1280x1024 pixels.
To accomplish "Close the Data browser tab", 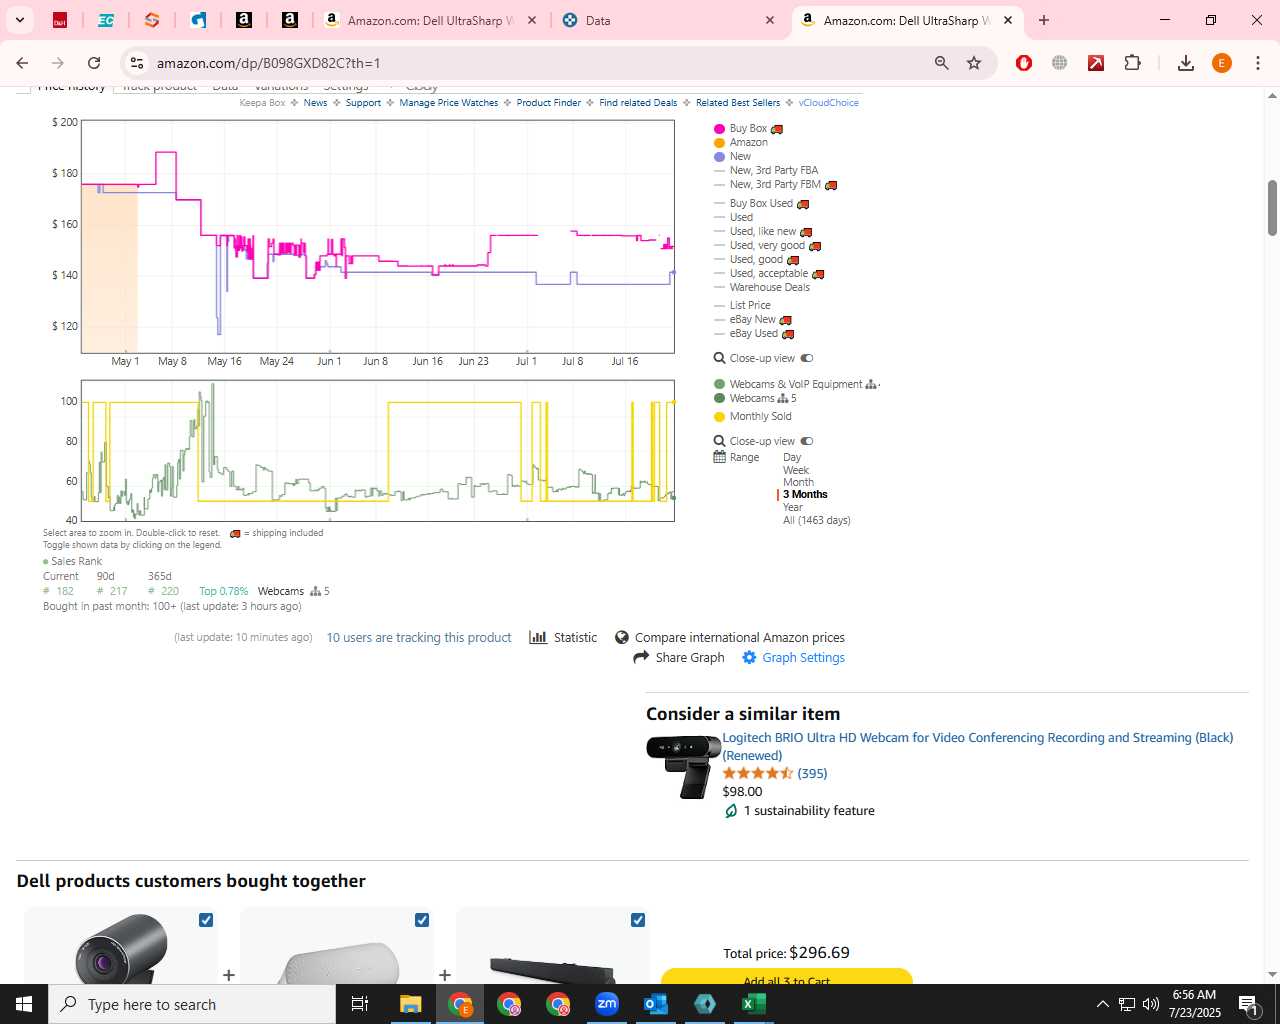I will click(770, 20).
